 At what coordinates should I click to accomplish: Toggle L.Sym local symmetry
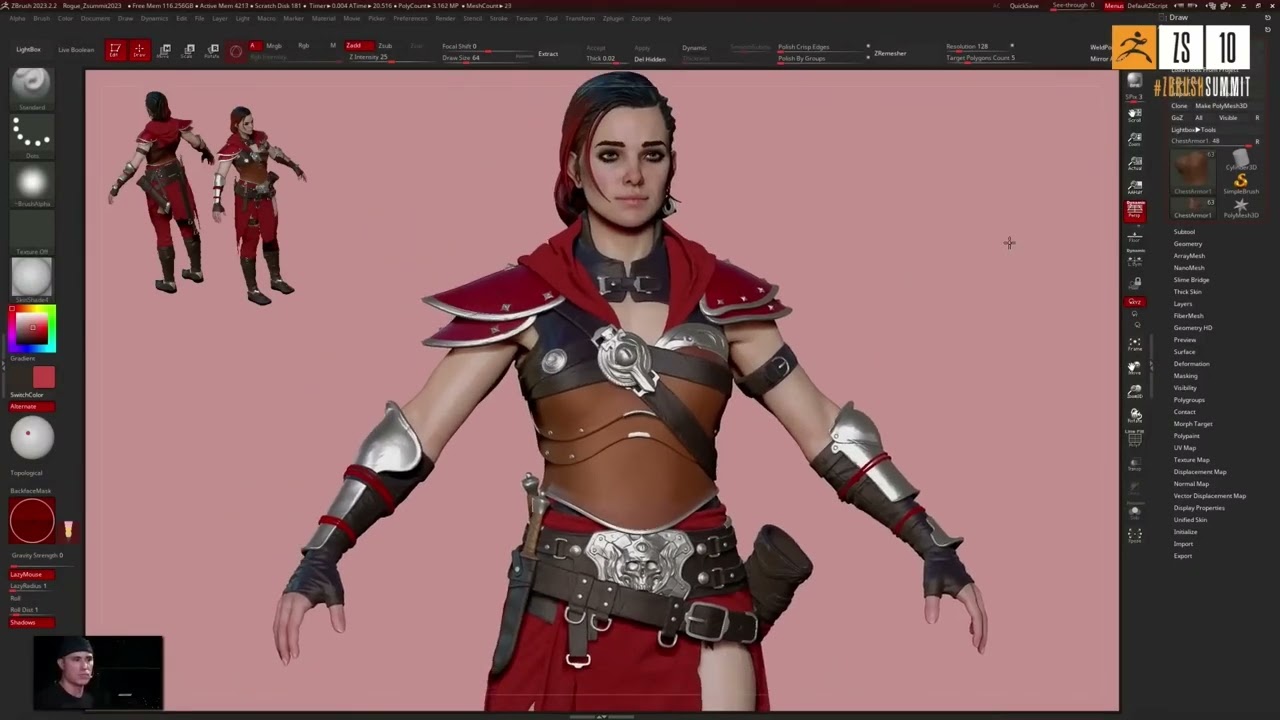point(1134,260)
